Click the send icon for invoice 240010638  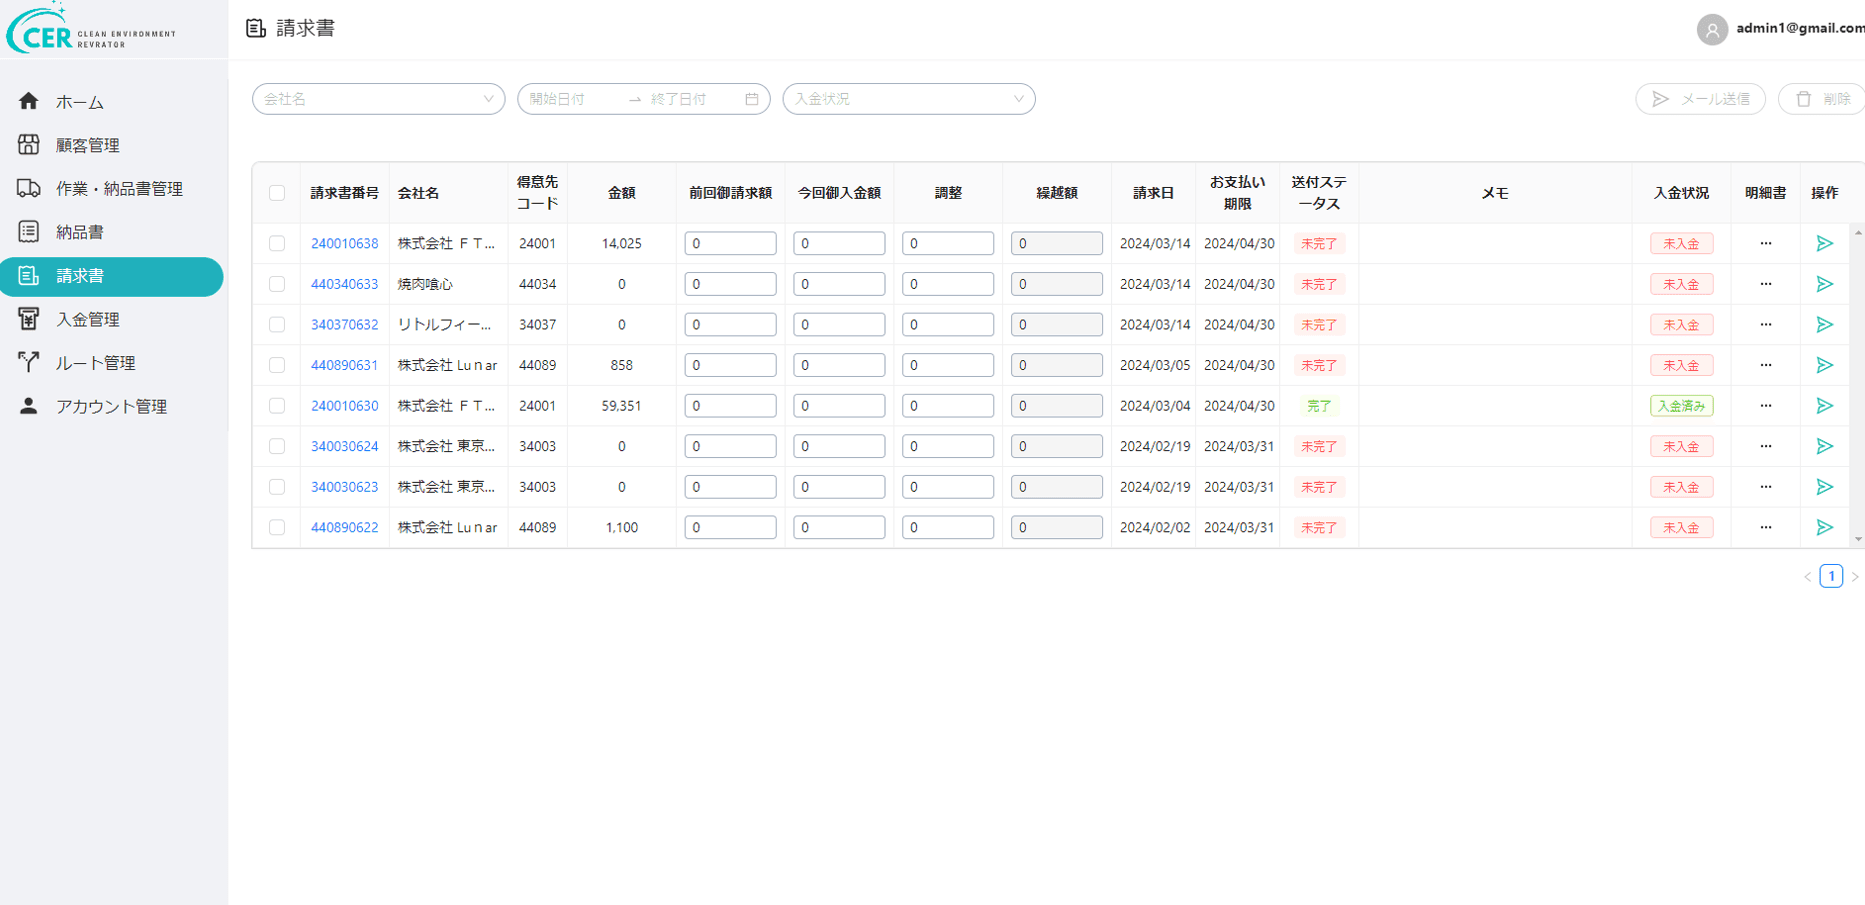(1824, 243)
